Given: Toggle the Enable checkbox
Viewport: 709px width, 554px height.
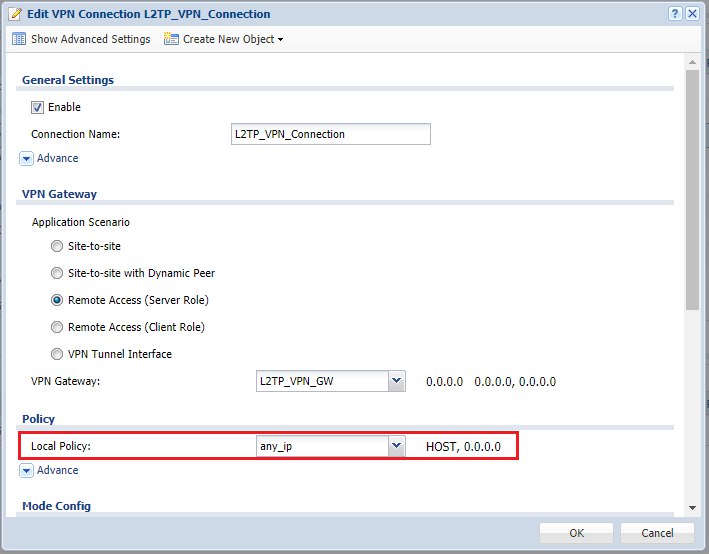Looking at the screenshot, I should pos(37,108).
